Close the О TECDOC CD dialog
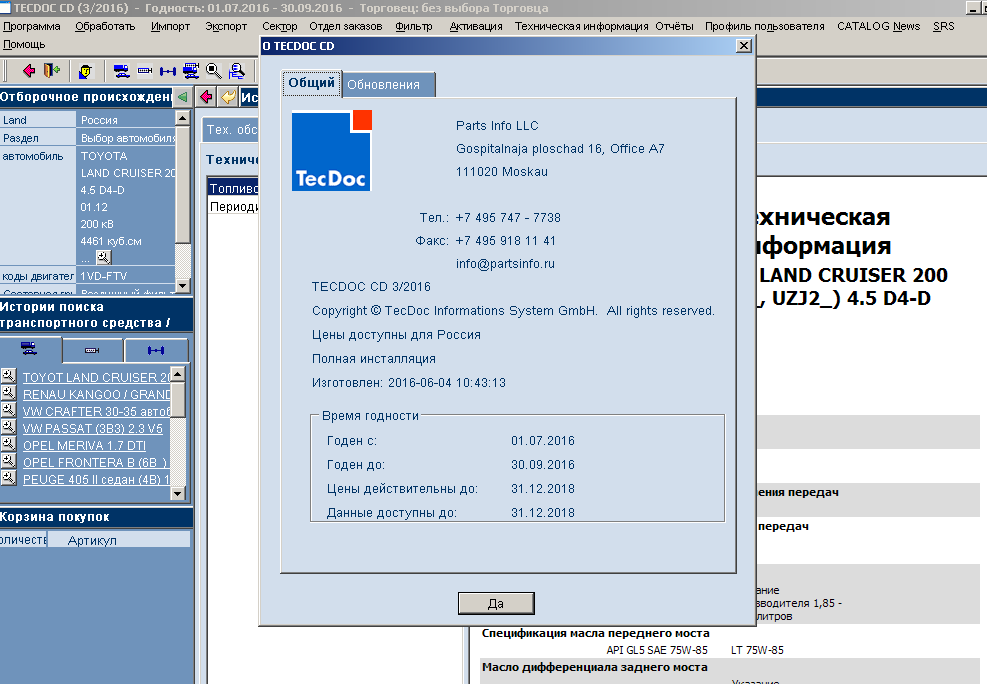987x684 pixels. [743, 46]
